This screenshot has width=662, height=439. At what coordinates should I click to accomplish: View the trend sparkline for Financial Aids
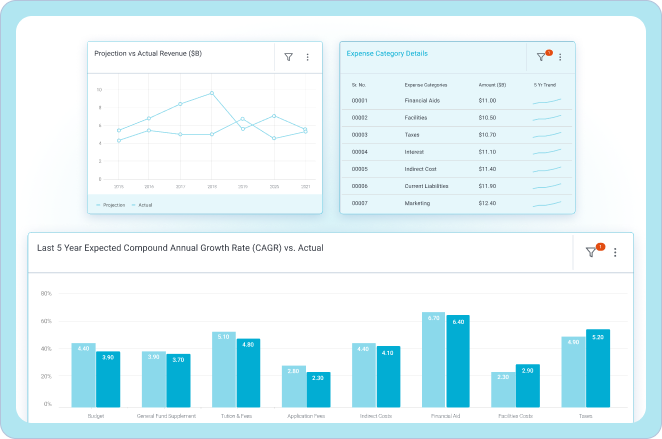pyautogui.click(x=546, y=101)
